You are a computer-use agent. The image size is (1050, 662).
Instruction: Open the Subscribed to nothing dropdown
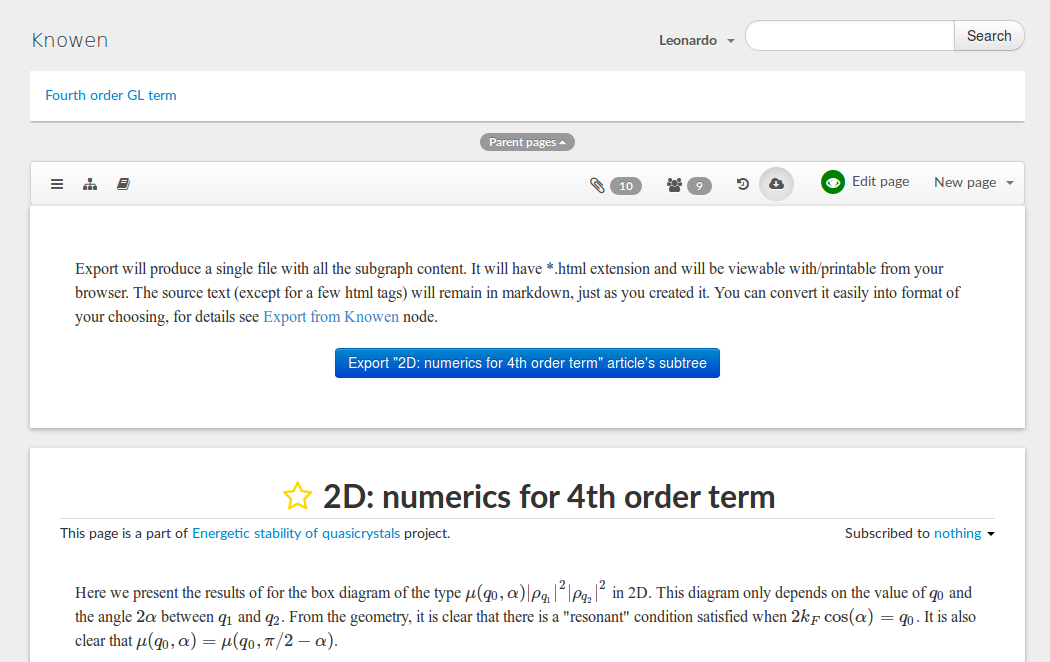click(x=963, y=533)
